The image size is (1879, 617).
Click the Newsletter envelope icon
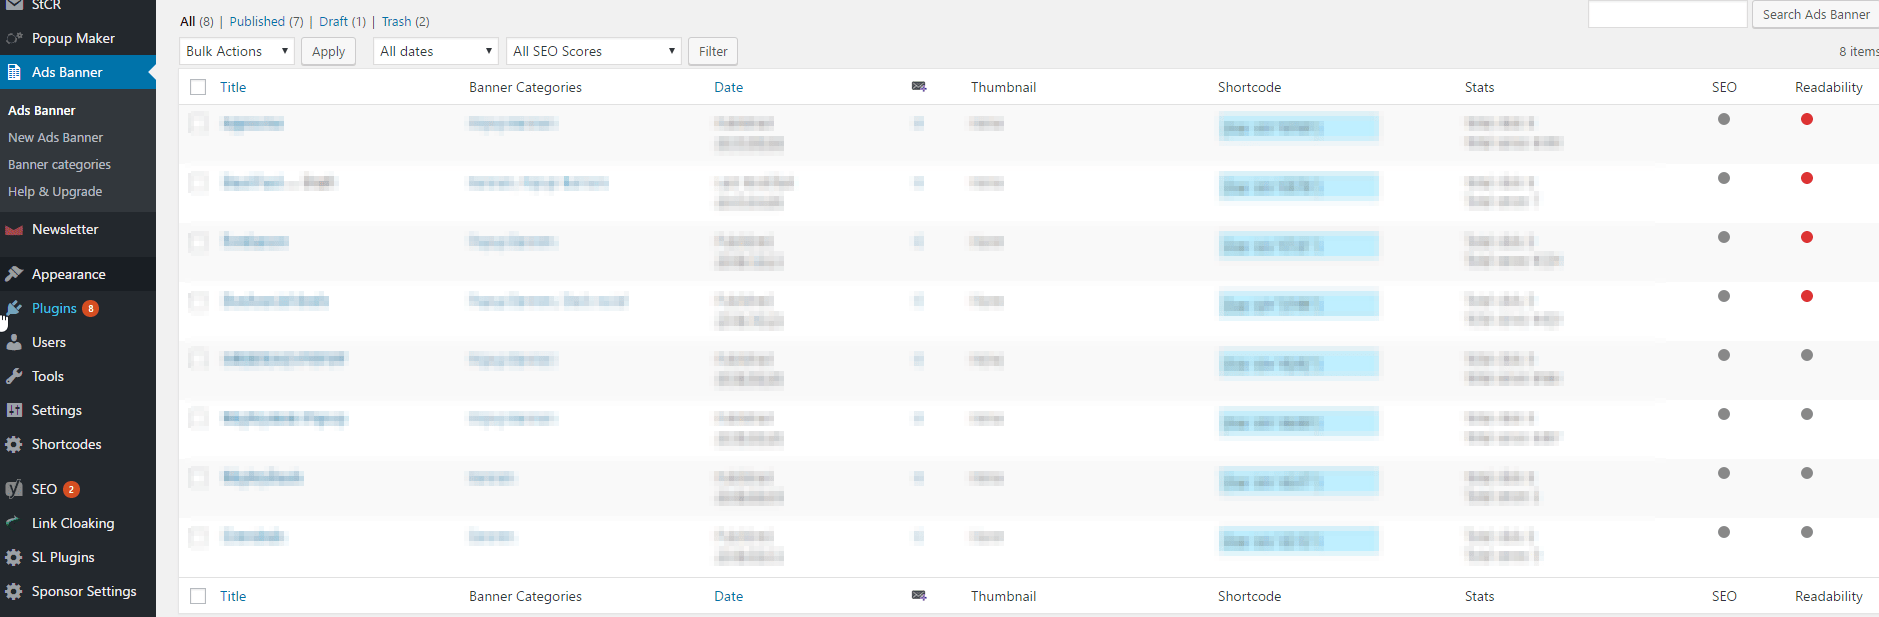[14, 229]
